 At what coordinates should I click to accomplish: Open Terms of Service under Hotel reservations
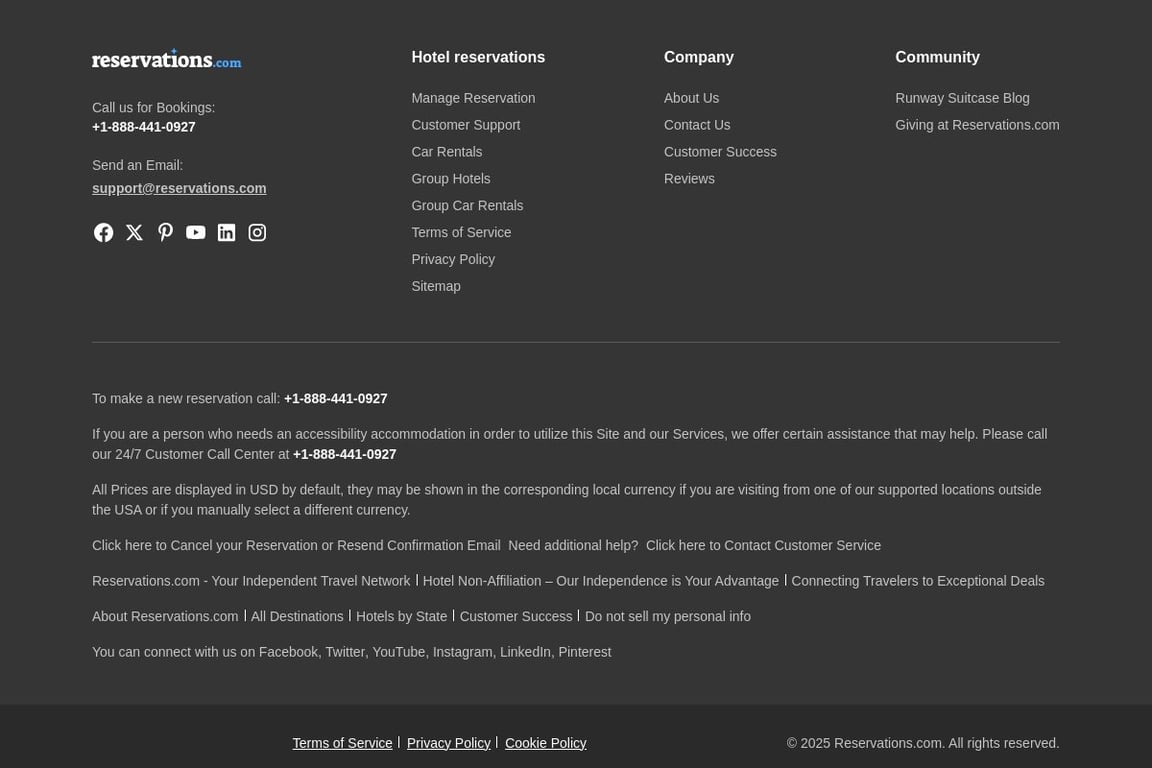tap(461, 232)
